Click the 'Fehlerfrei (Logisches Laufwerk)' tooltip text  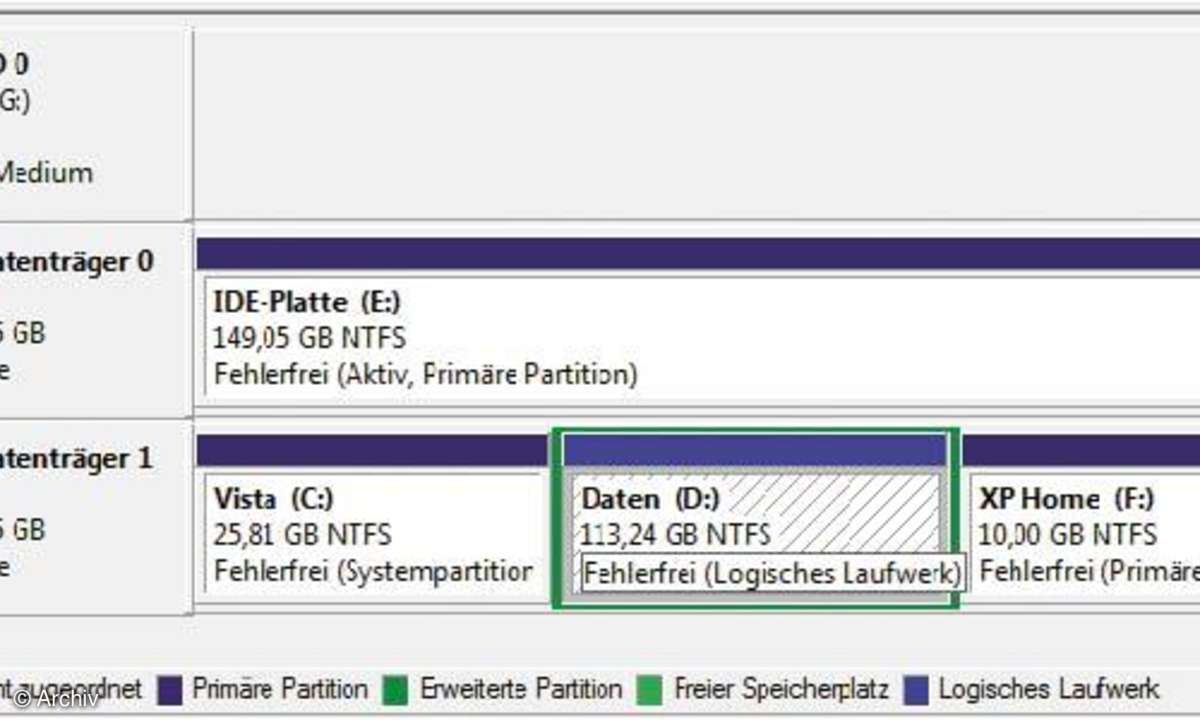[772, 574]
